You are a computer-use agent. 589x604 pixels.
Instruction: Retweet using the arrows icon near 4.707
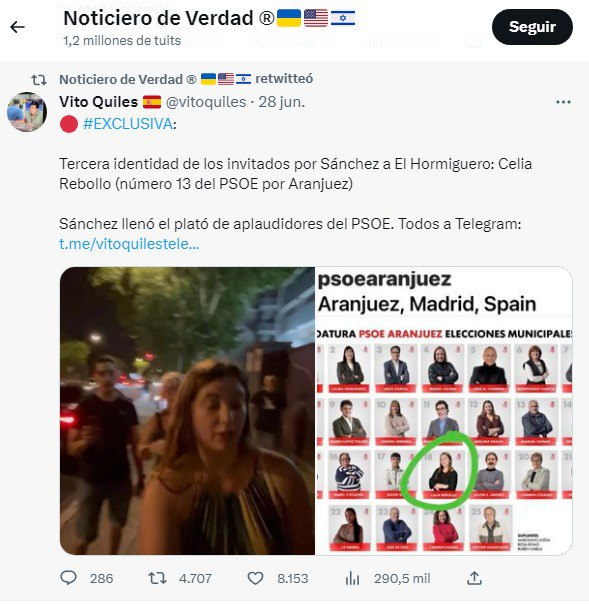[157, 578]
